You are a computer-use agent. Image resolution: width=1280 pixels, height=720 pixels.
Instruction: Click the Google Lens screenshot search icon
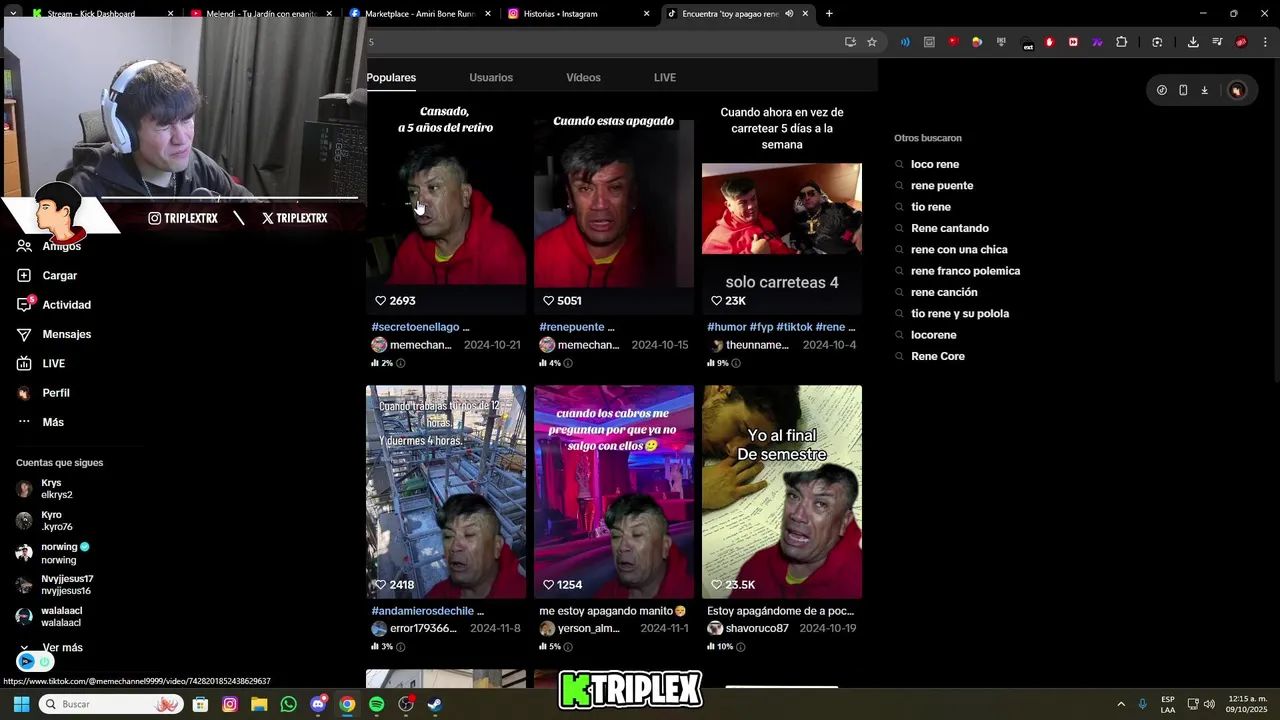(1157, 42)
